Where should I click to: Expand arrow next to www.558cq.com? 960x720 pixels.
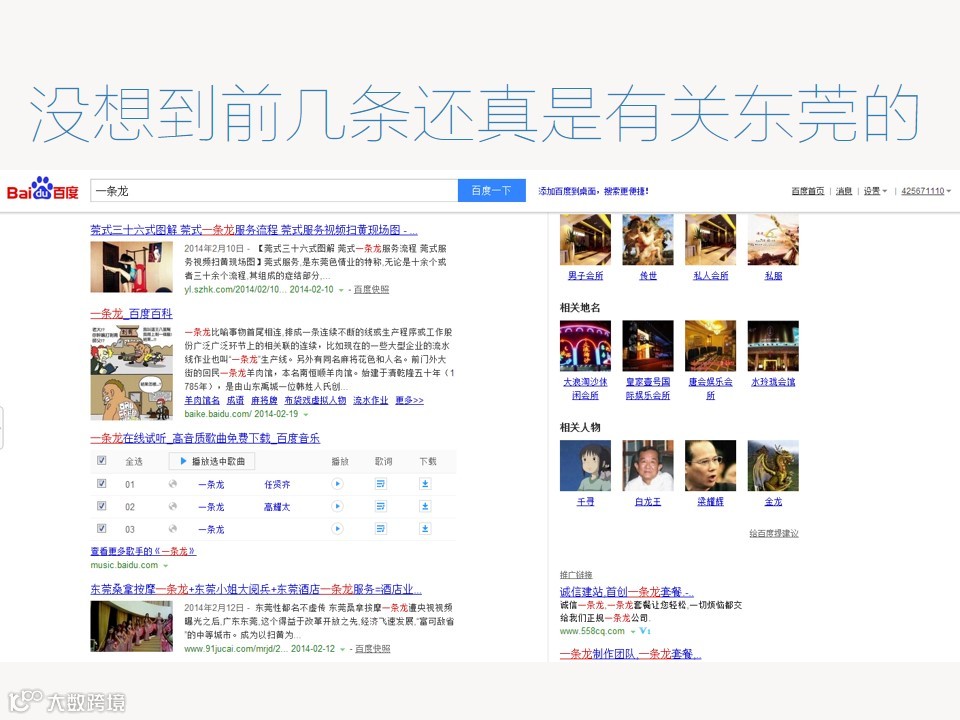click(633, 631)
